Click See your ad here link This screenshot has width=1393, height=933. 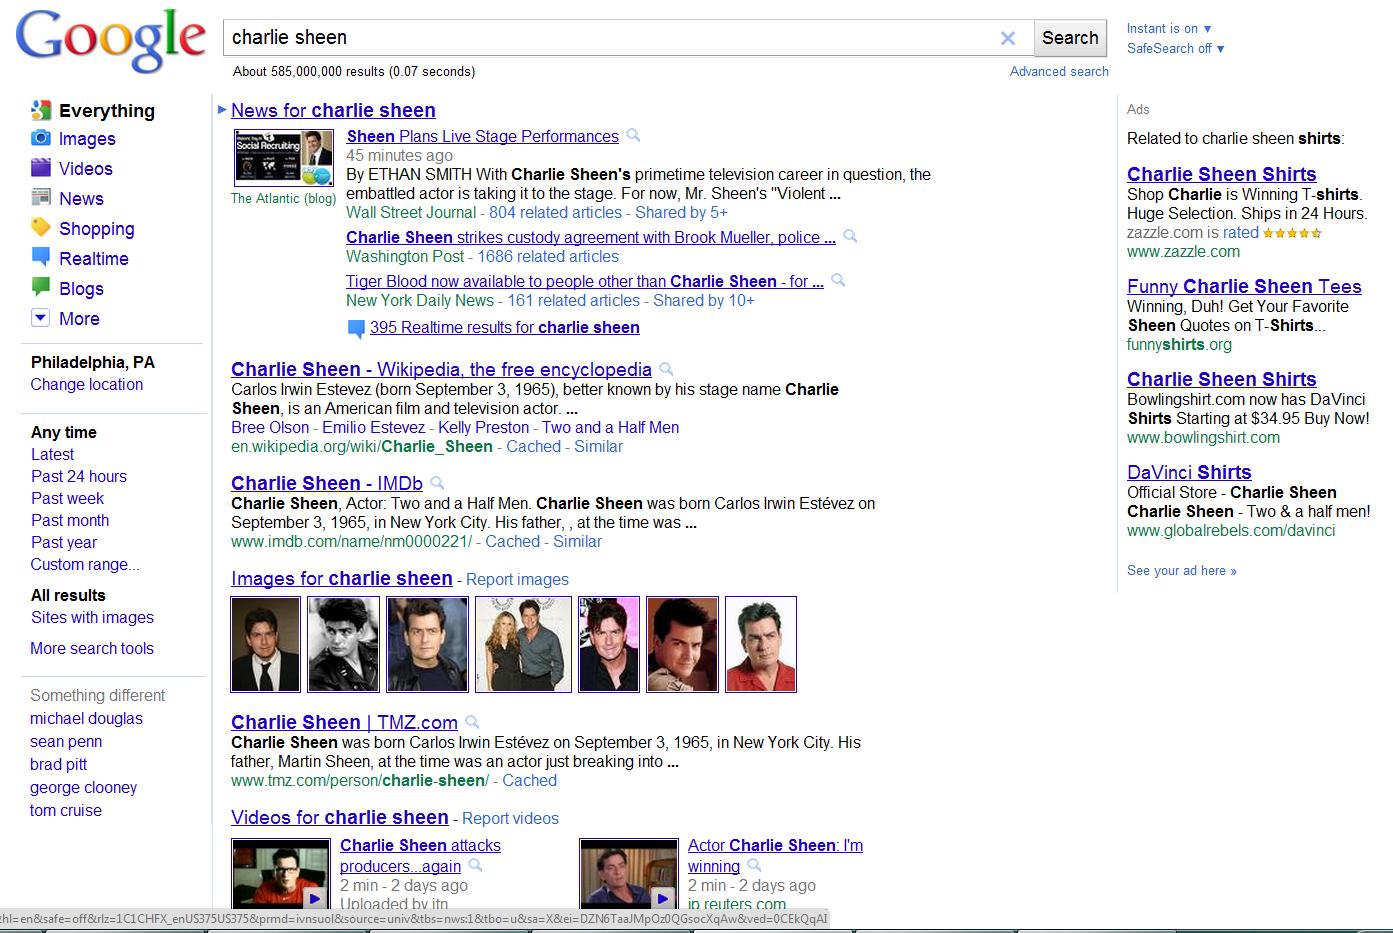tap(1182, 571)
